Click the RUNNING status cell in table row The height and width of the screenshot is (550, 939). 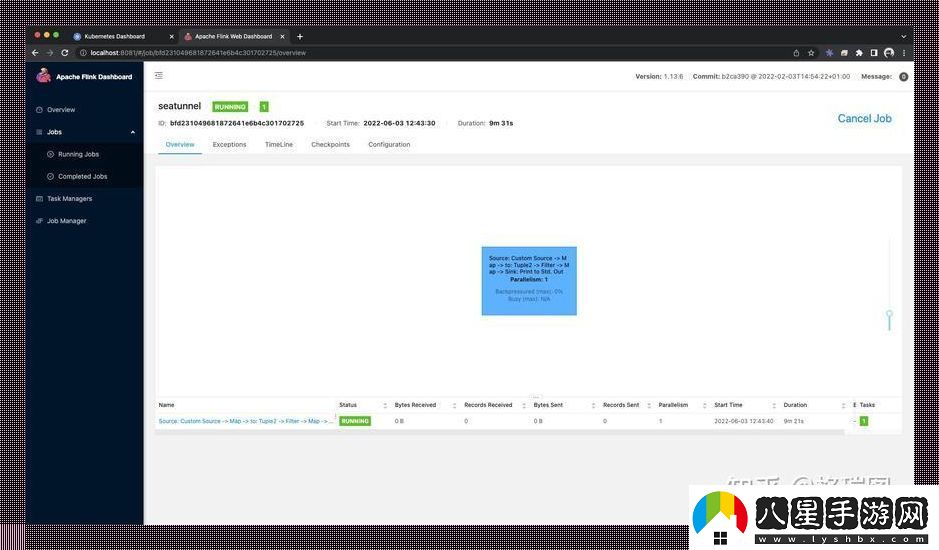[x=355, y=421]
